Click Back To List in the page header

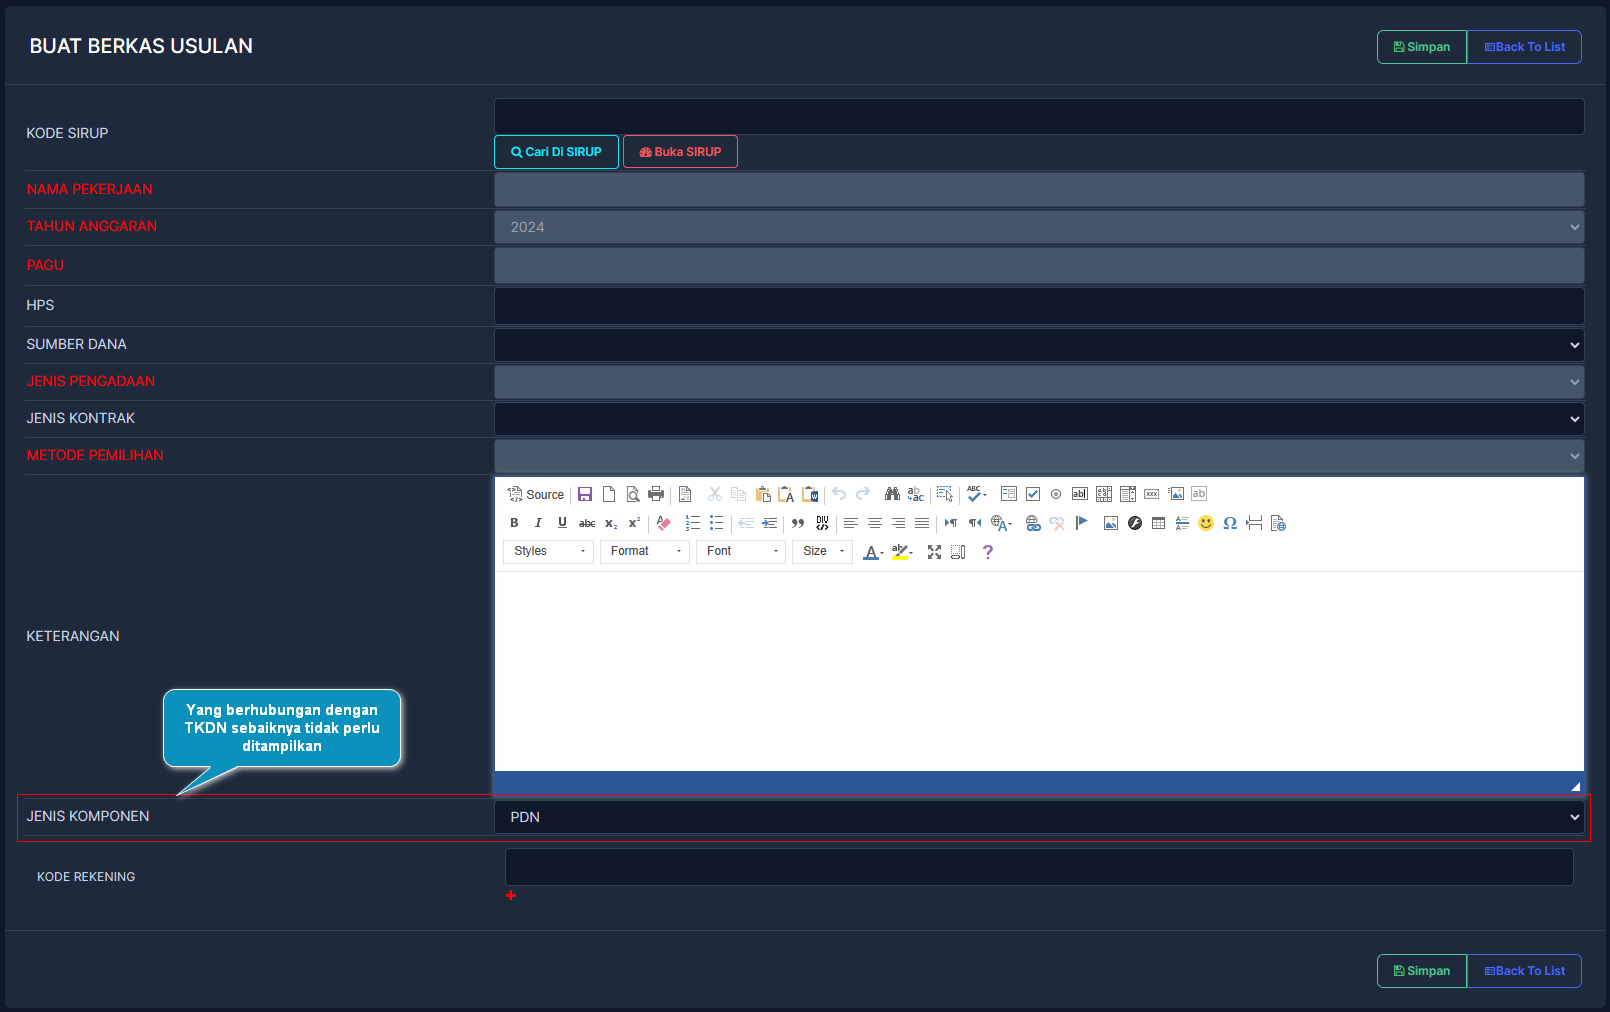(x=1524, y=47)
